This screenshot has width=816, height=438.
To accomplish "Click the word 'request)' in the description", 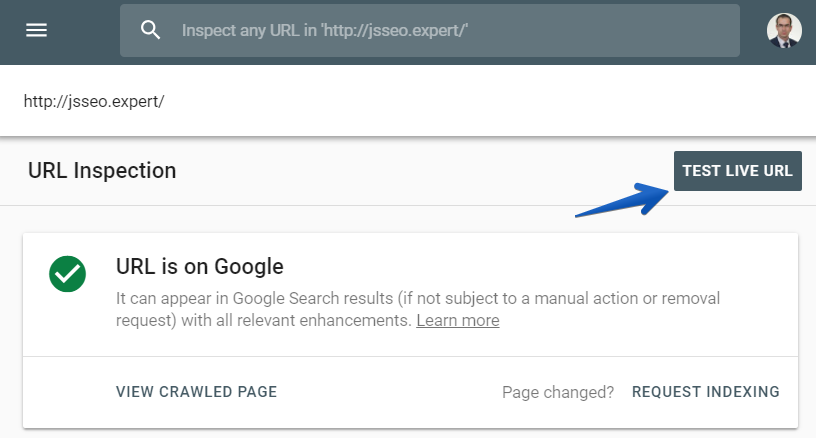I will click(146, 321).
